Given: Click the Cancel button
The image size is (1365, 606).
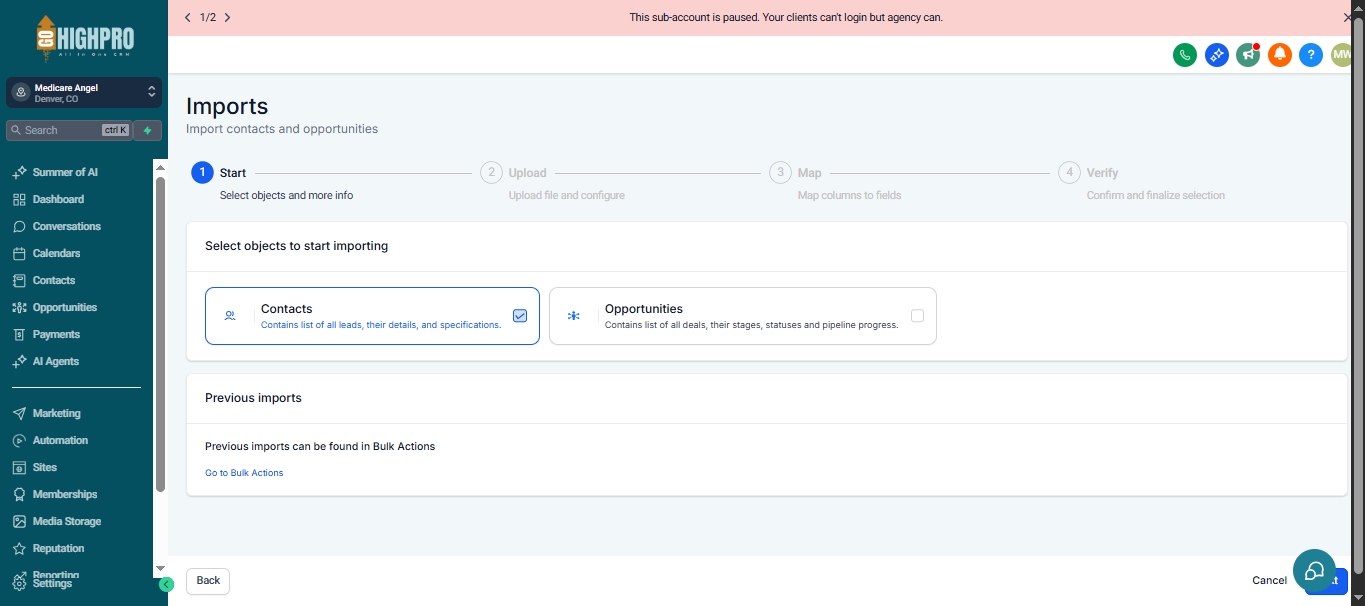Looking at the screenshot, I should click(1269, 581).
